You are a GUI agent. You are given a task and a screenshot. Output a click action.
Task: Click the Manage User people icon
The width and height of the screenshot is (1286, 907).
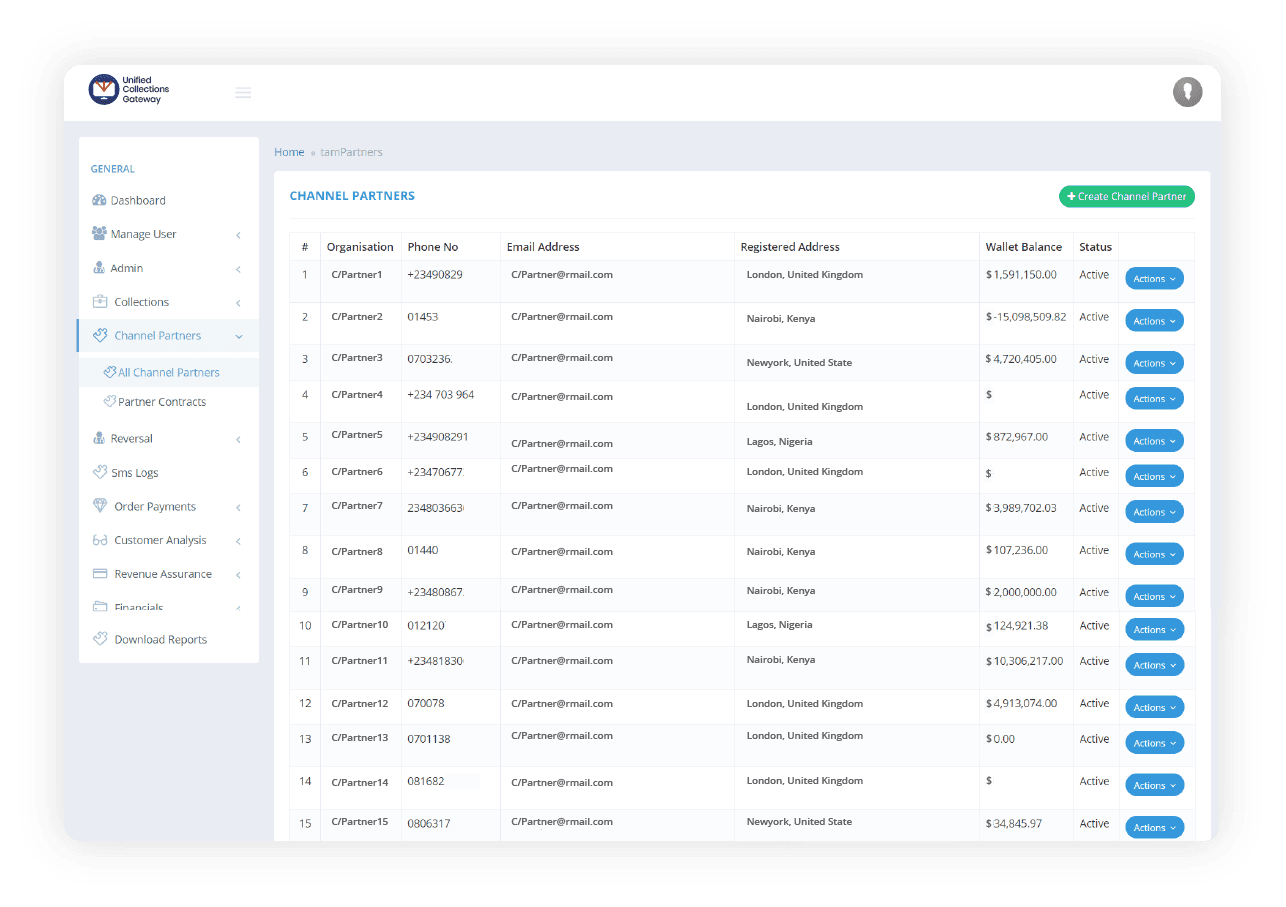(99, 233)
